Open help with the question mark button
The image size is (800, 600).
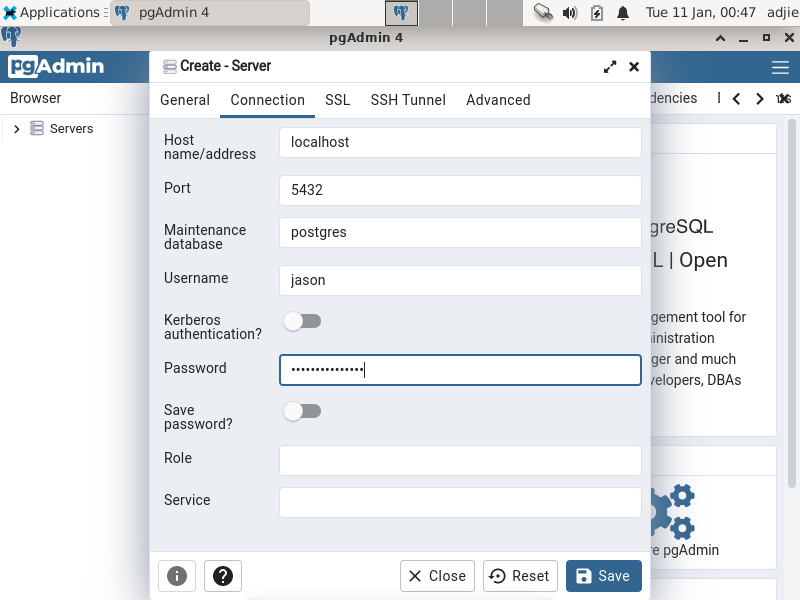pos(223,576)
